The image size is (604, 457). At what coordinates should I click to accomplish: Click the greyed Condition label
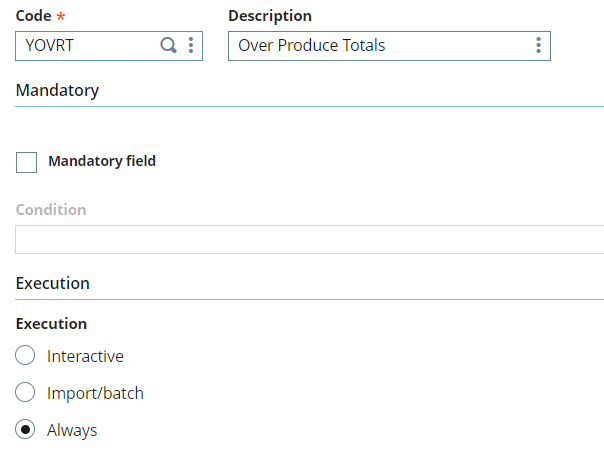[x=51, y=210]
